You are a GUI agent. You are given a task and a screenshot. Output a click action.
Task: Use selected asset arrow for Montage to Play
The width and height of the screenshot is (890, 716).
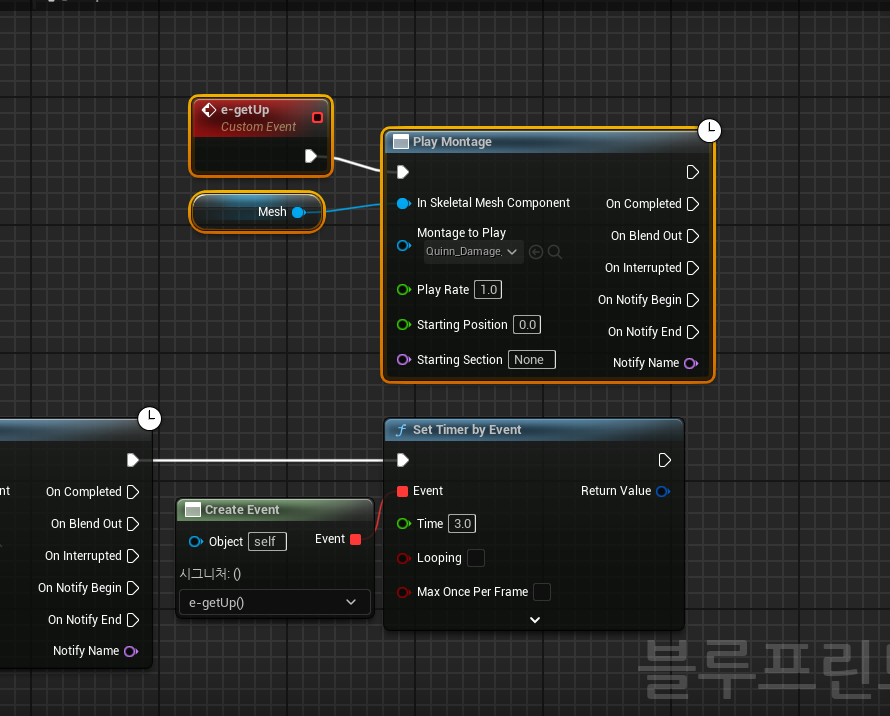(535, 252)
